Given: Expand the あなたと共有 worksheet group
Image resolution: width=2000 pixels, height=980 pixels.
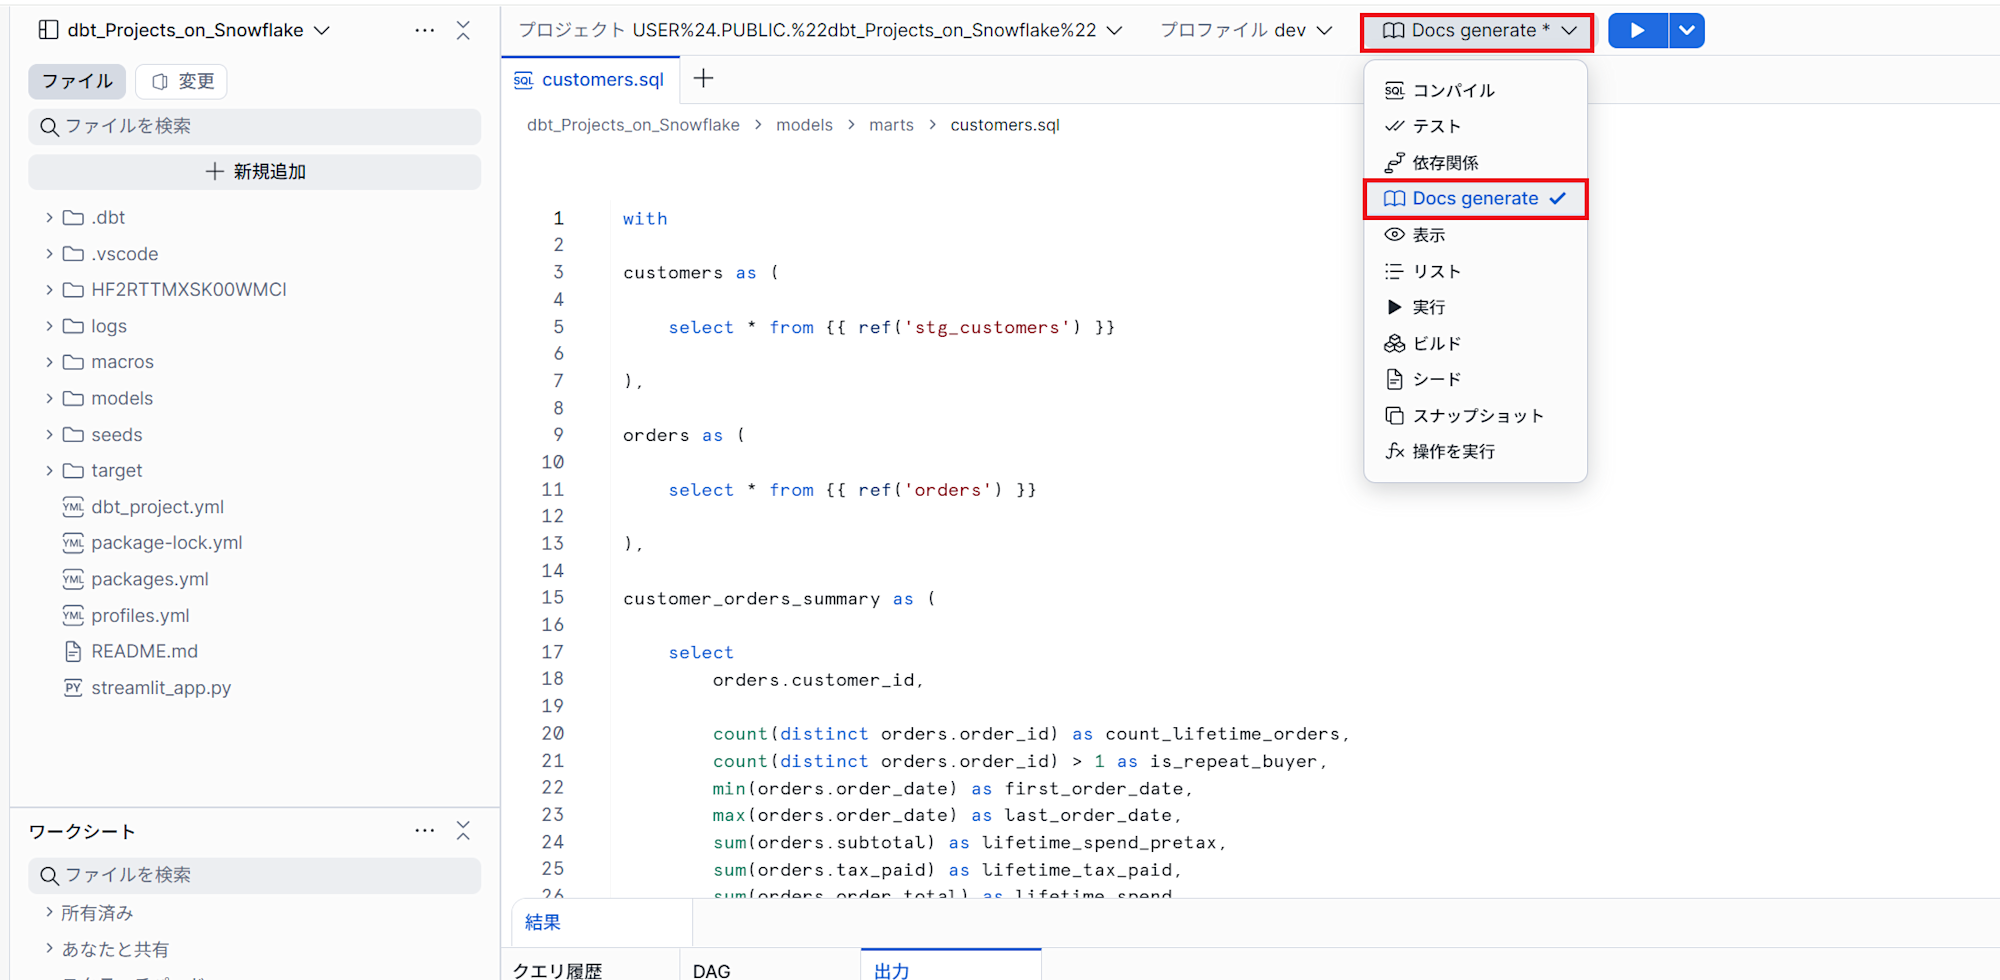Looking at the screenshot, I should point(49,949).
